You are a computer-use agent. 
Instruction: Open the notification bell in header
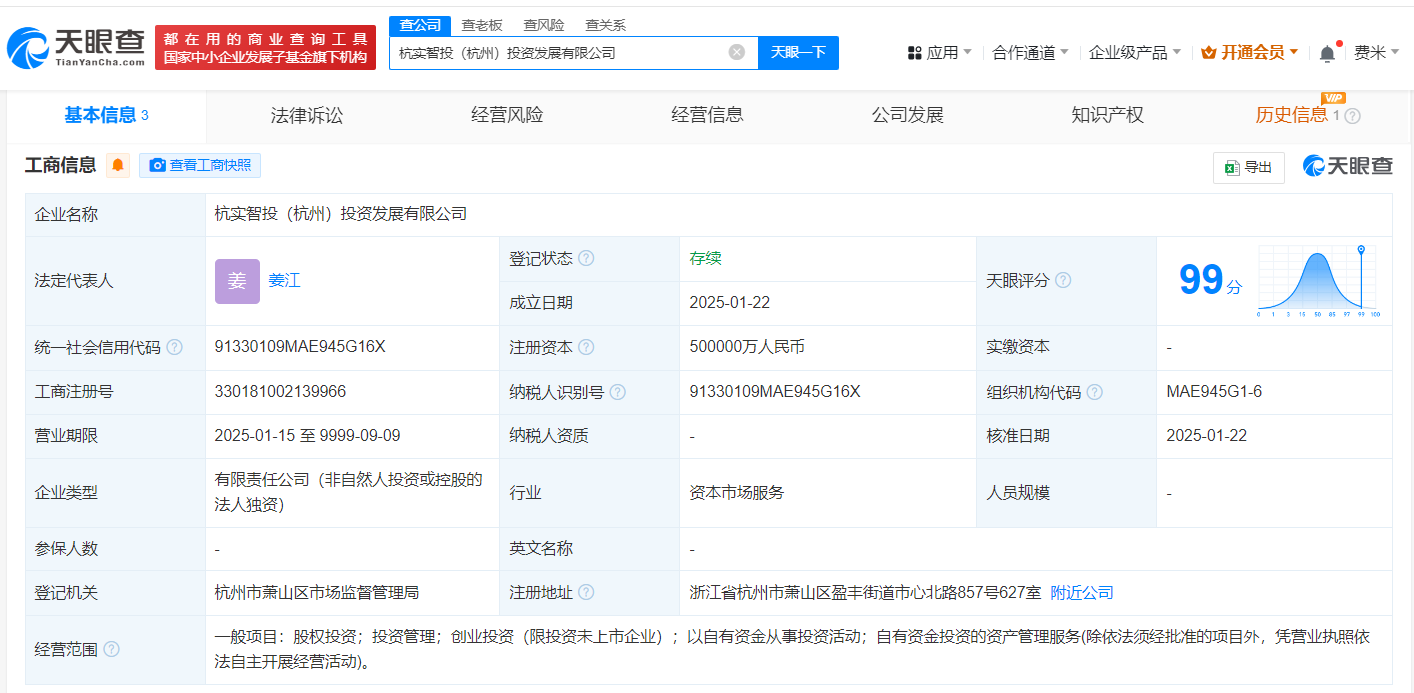point(1327,53)
